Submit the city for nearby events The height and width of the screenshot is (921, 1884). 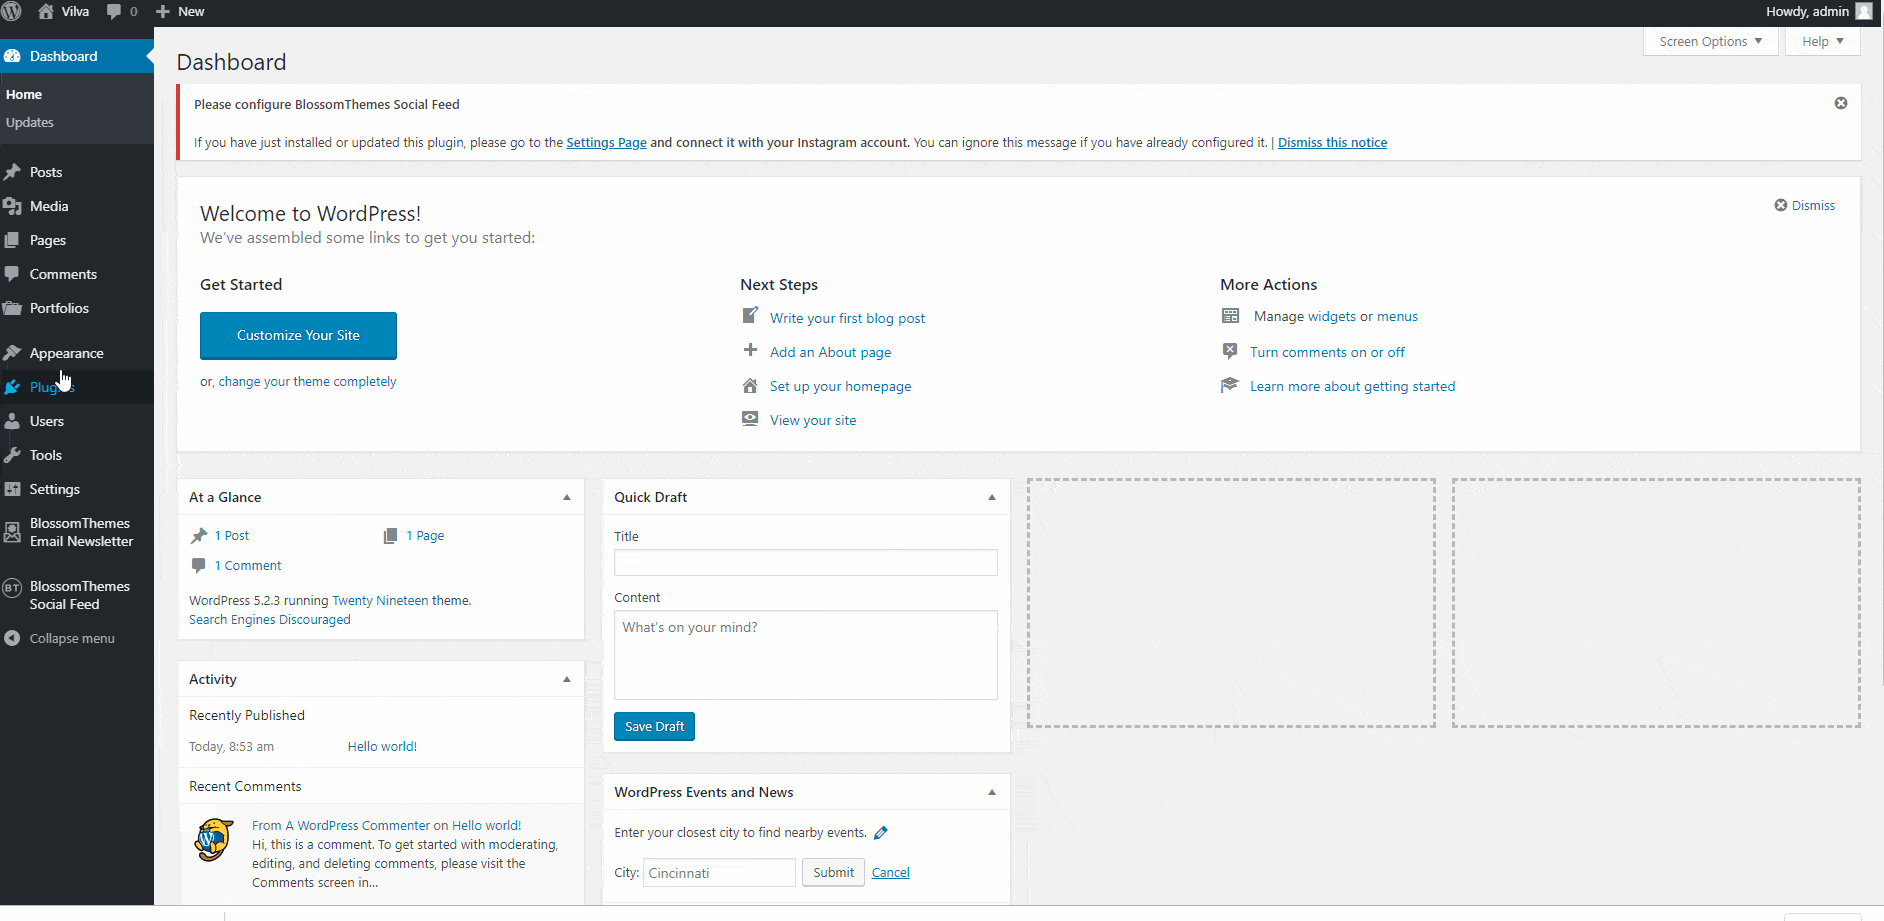coord(833,873)
